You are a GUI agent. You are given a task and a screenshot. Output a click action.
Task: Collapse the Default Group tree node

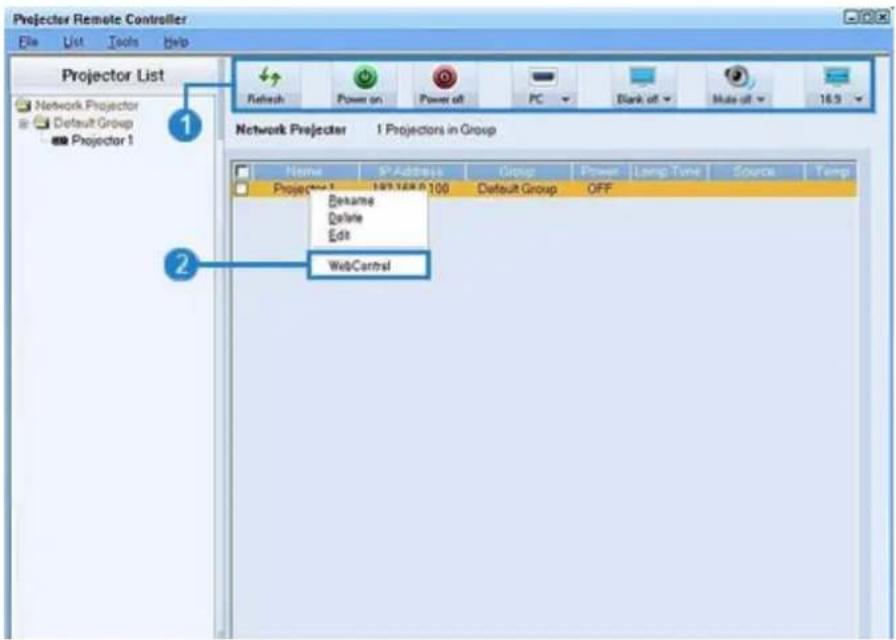pyautogui.click(x=23, y=123)
